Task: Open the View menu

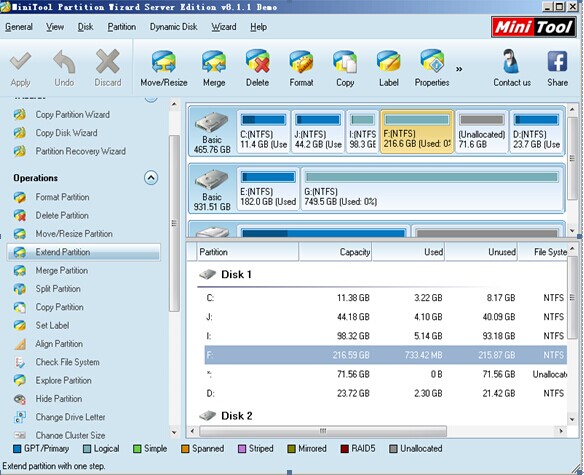Action: [x=55, y=27]
